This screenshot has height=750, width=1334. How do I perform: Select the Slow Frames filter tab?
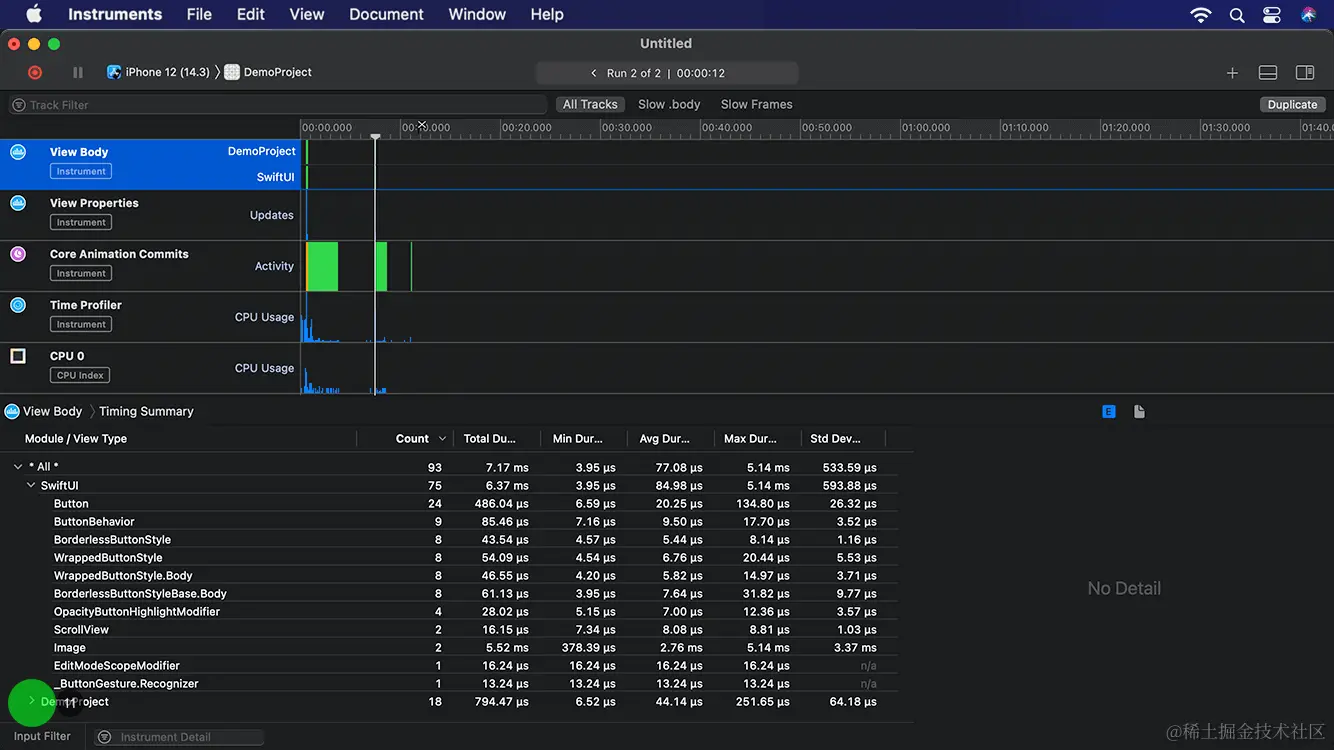click(x=757, y=104)
